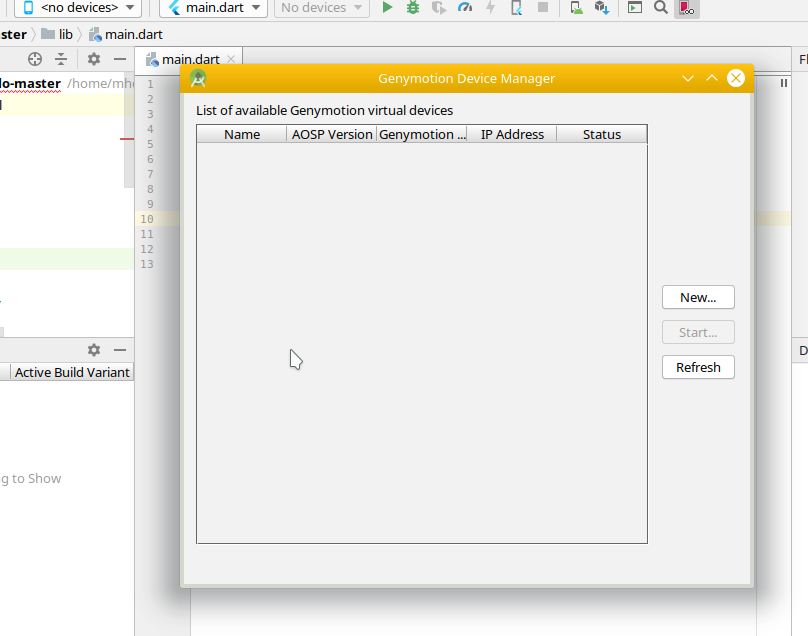
Task: Click the Refresh button
Action: (x=698, y=367)
